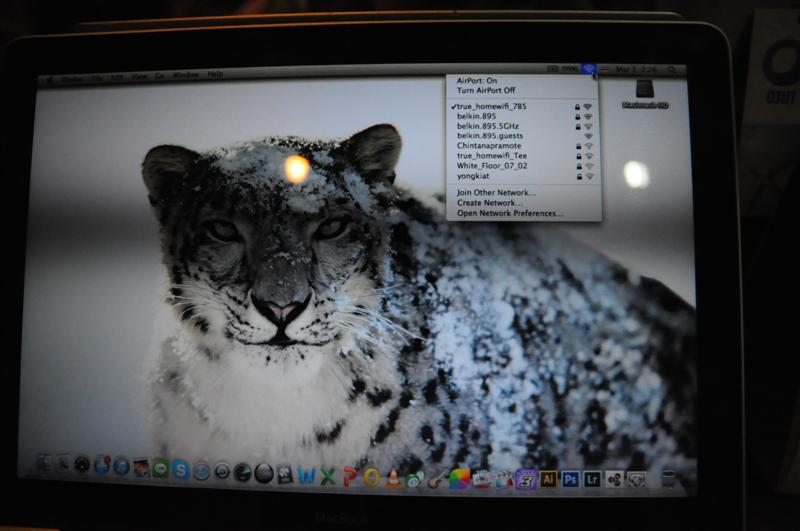Open the purple number 3 app icon
Viewport: 800px width, 531px height.
tap(526, 479)
